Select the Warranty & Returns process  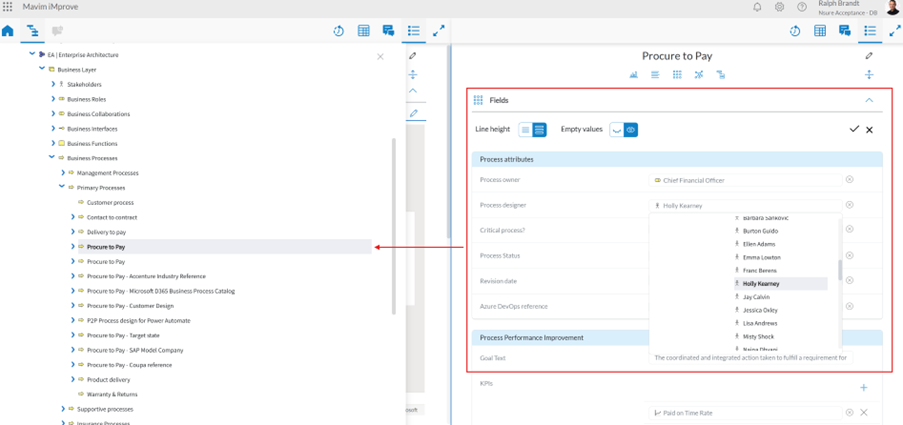112,394
